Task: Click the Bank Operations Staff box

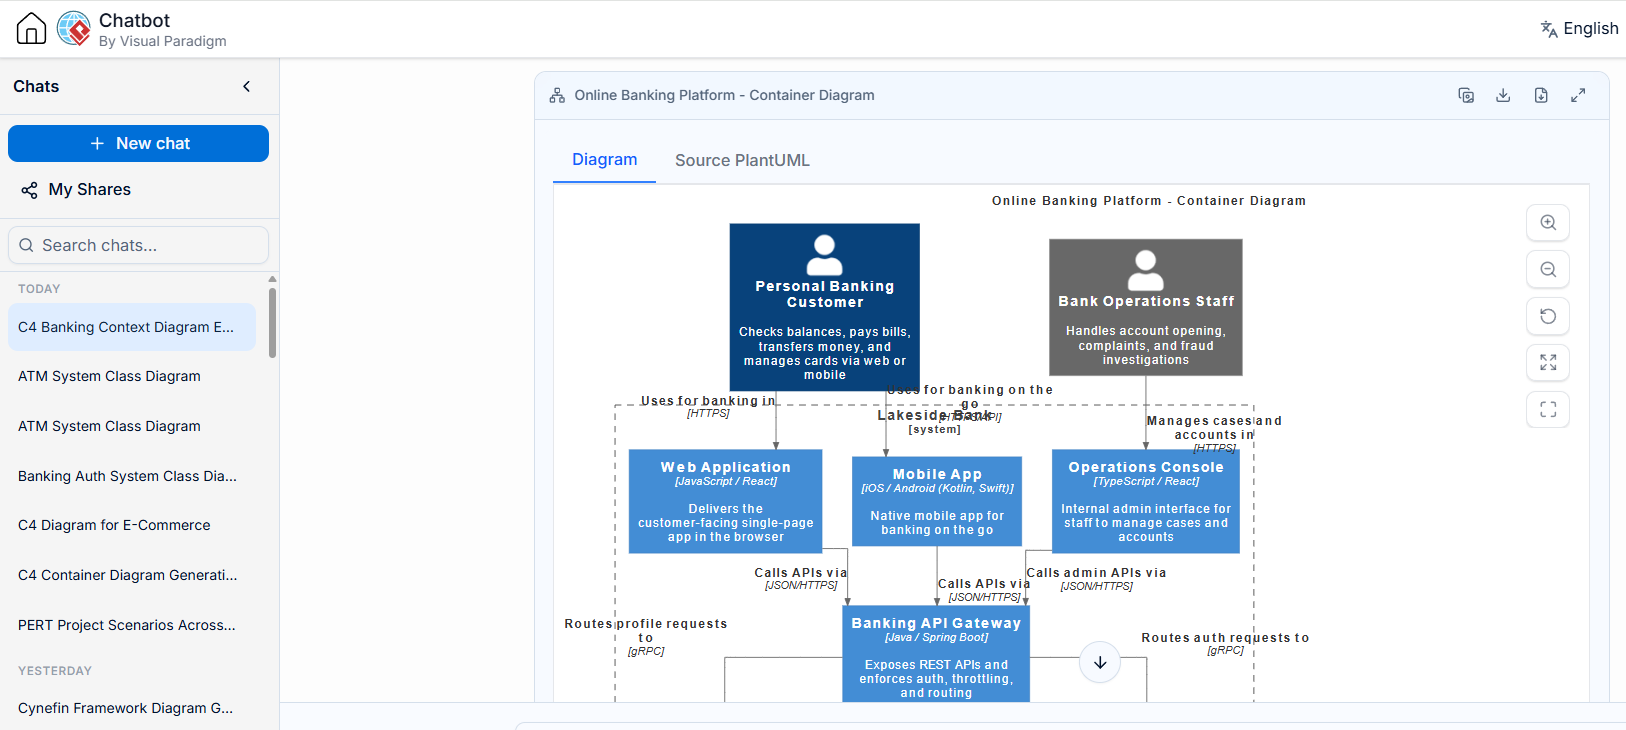Action: click(x=1146, y=307)
